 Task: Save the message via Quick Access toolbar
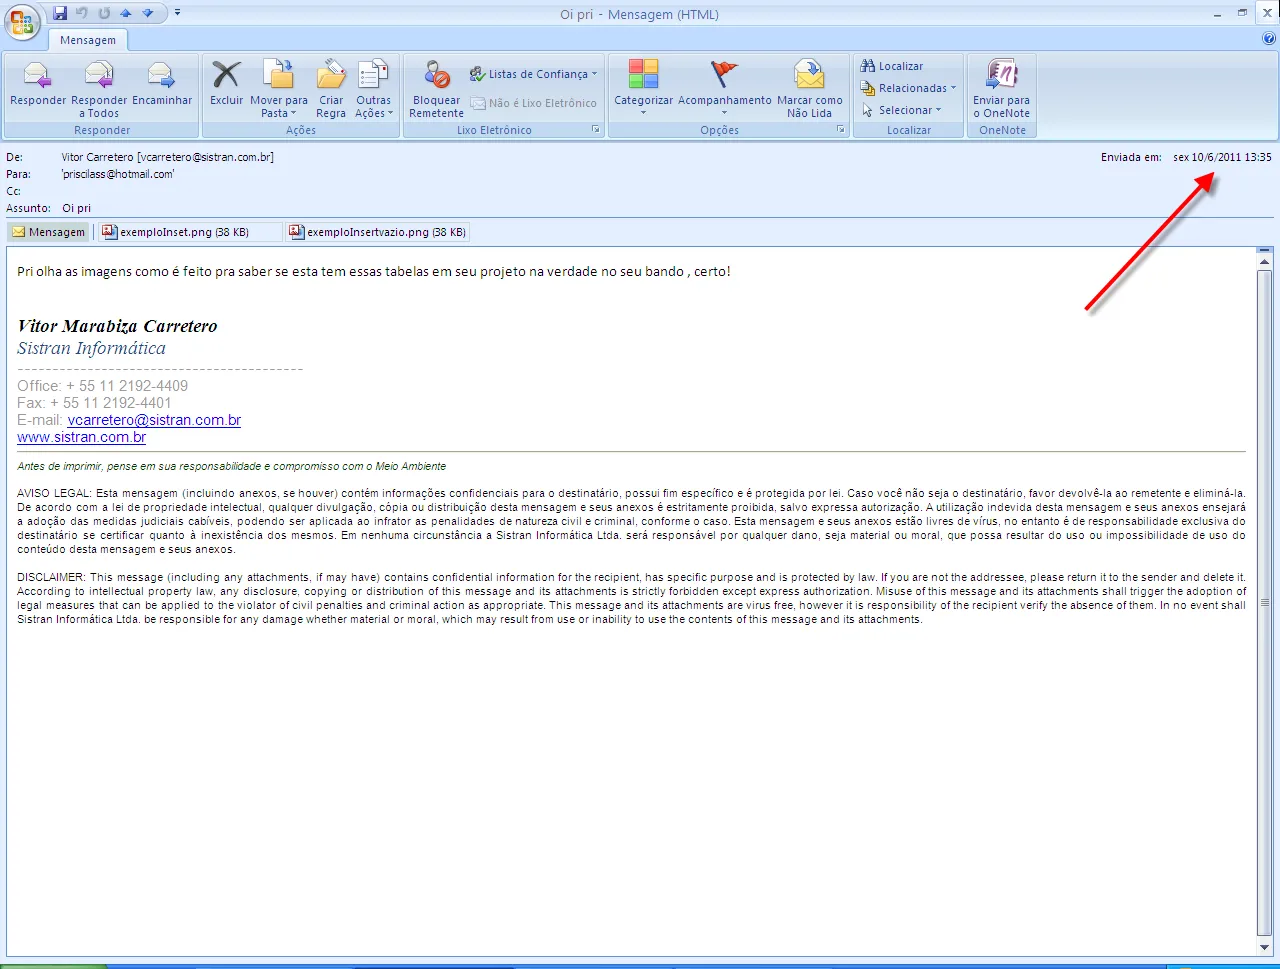[60, 13]
